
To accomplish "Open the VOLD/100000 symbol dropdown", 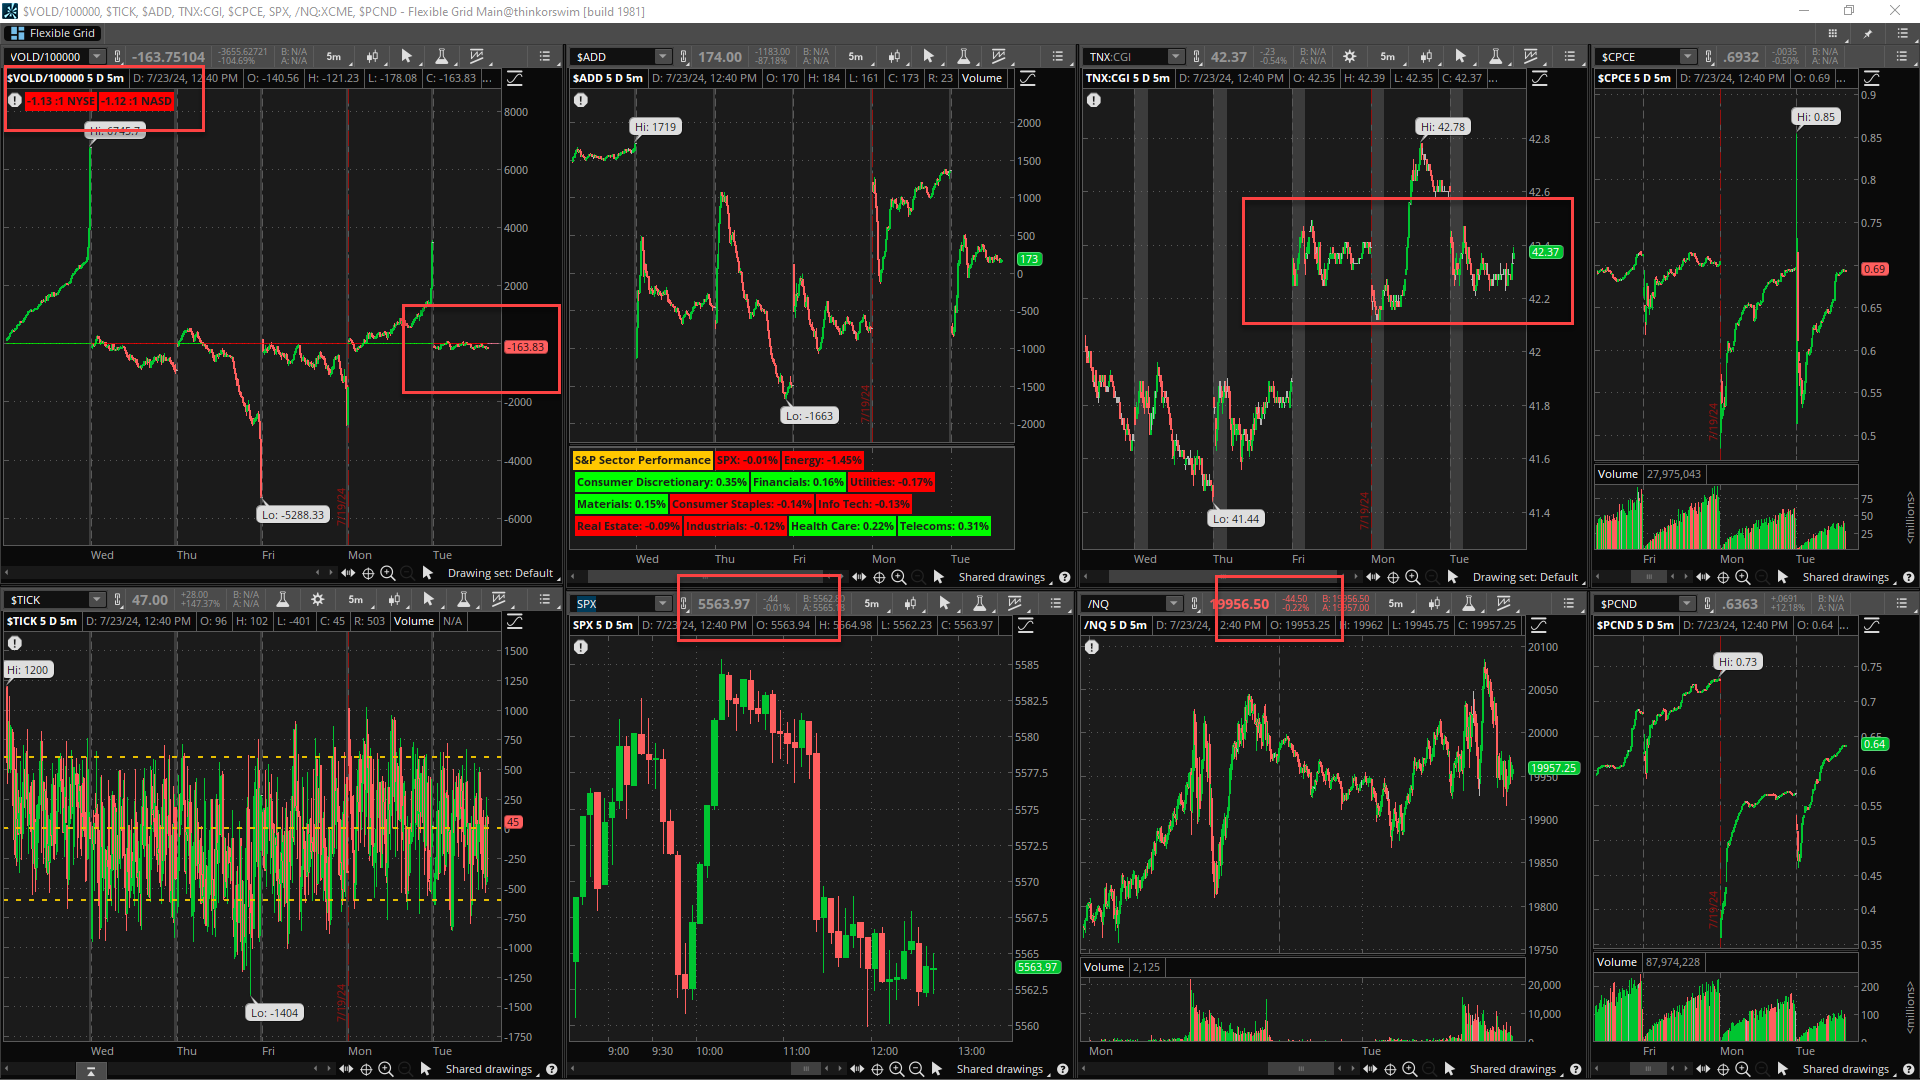I will [97, 57].
